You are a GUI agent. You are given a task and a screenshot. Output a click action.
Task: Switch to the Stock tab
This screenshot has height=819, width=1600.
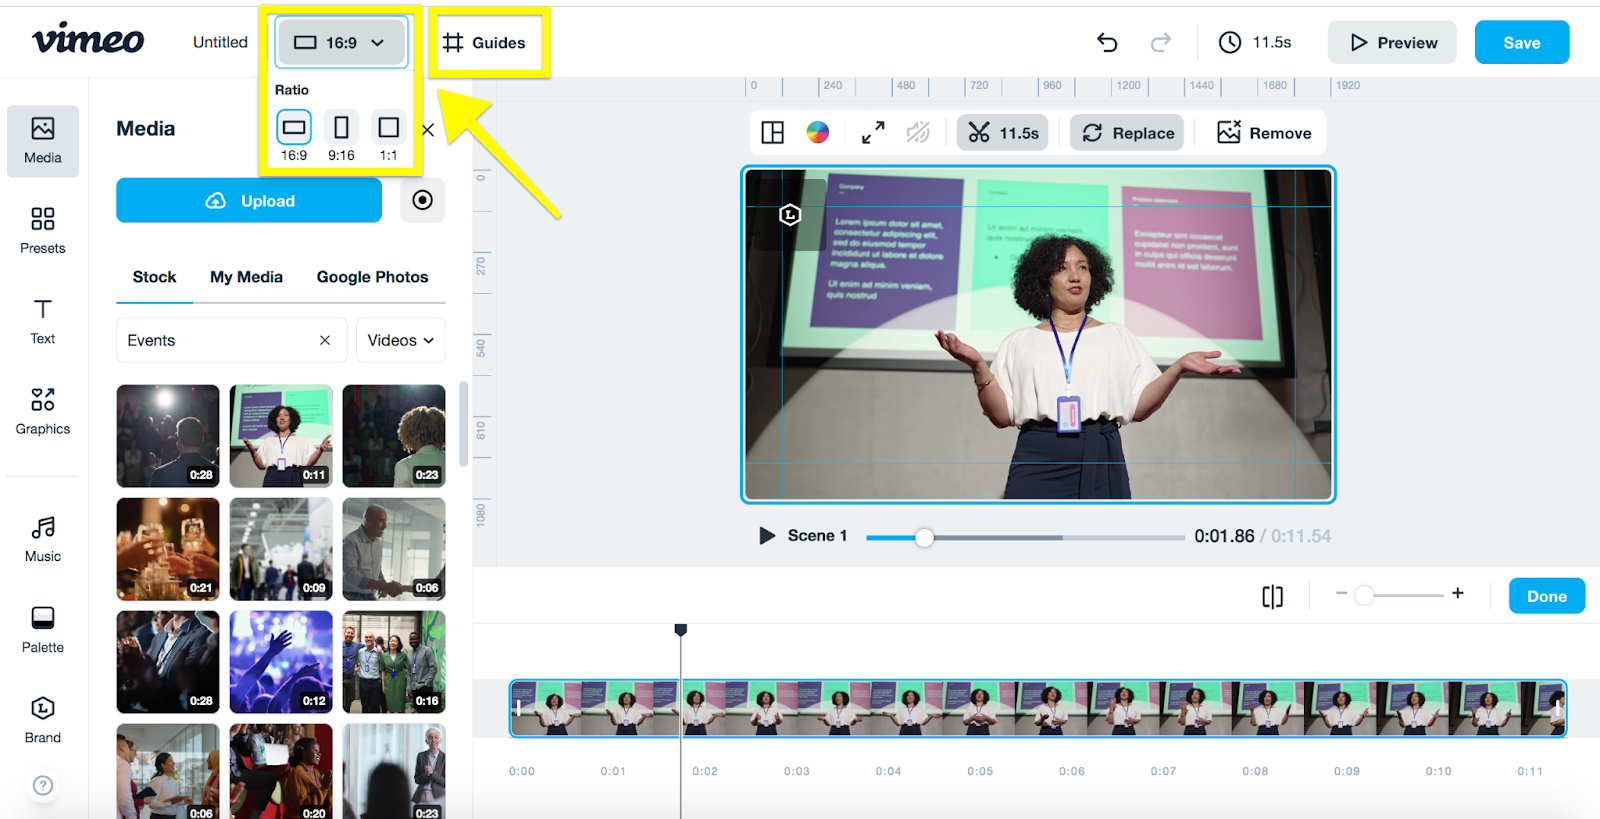(x=154, y=277)
